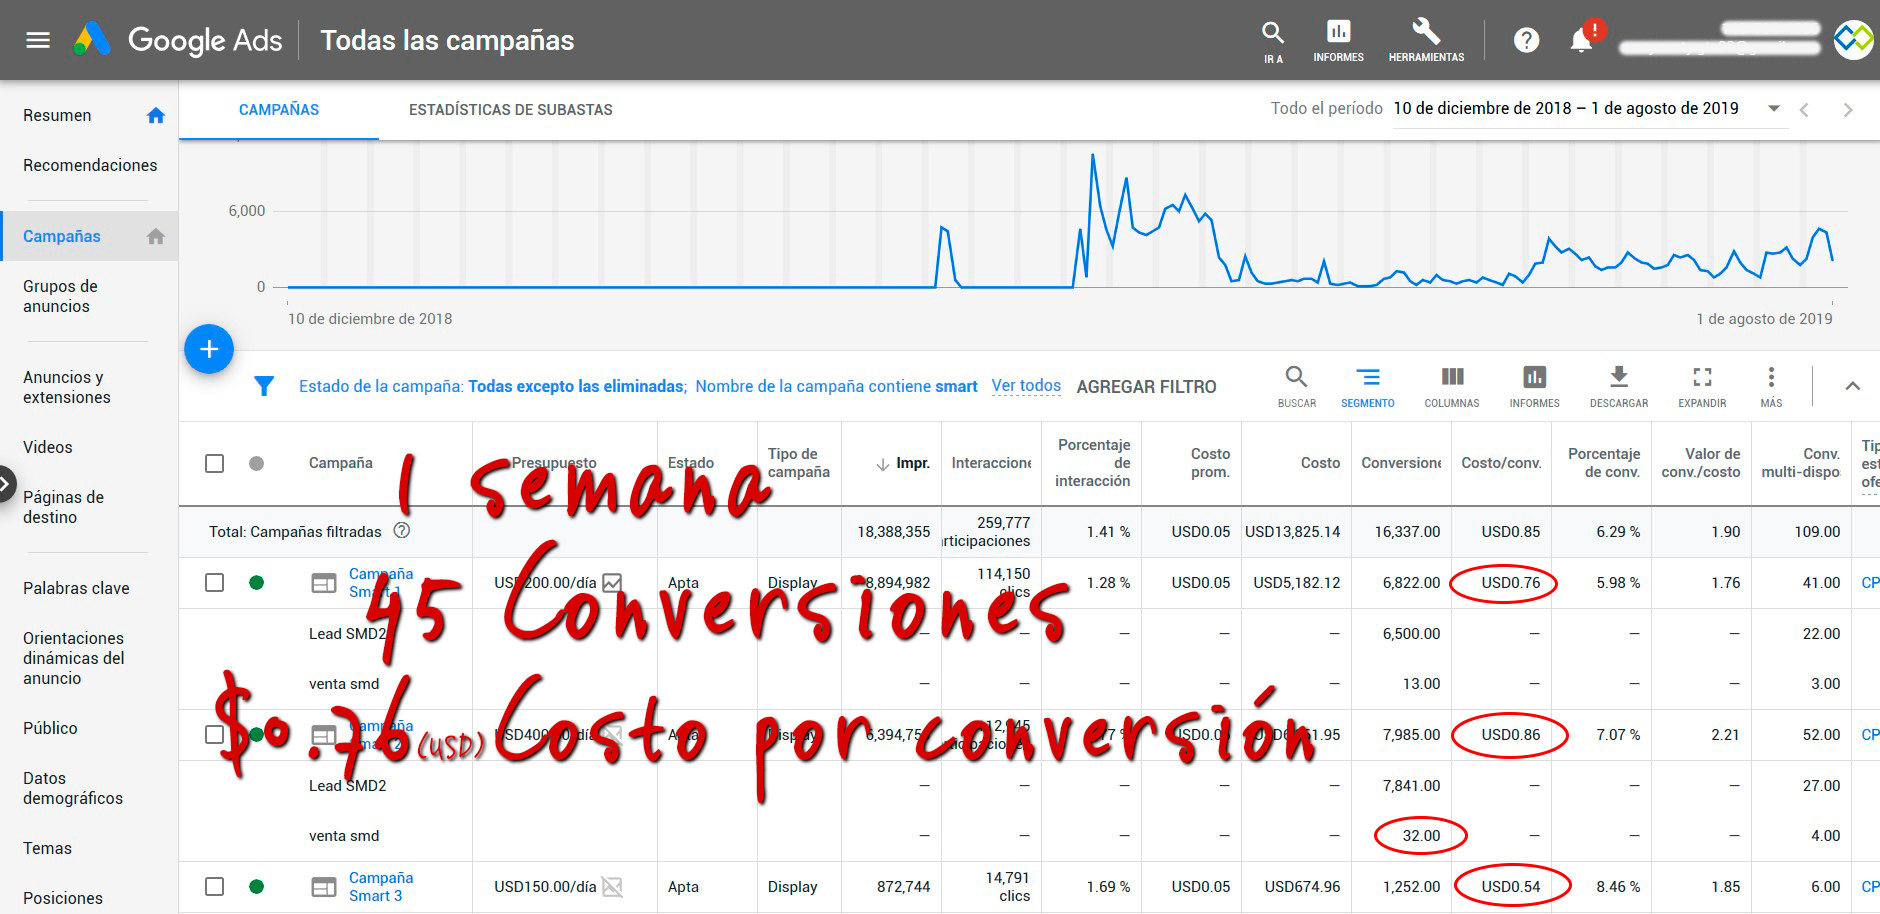
Task: Click the help icon beside Total: Campañas filtradas
Action: 402,531
